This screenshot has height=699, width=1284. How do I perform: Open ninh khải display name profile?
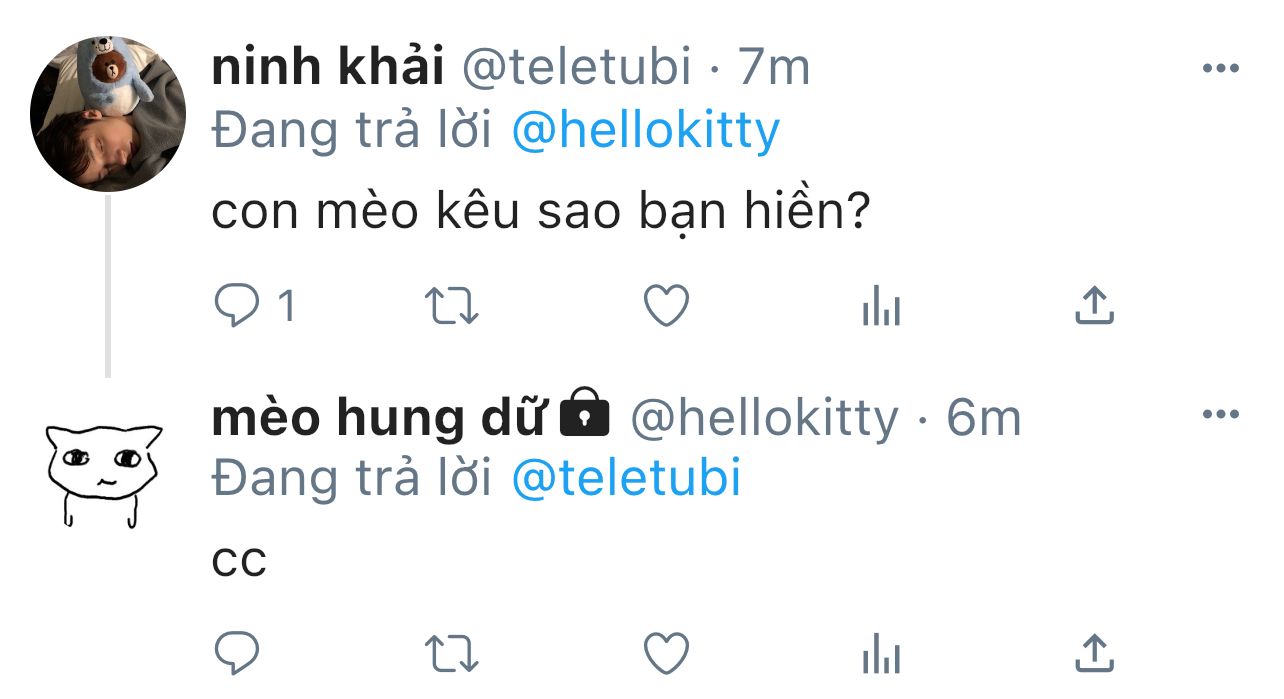click(x=327, y=67)
